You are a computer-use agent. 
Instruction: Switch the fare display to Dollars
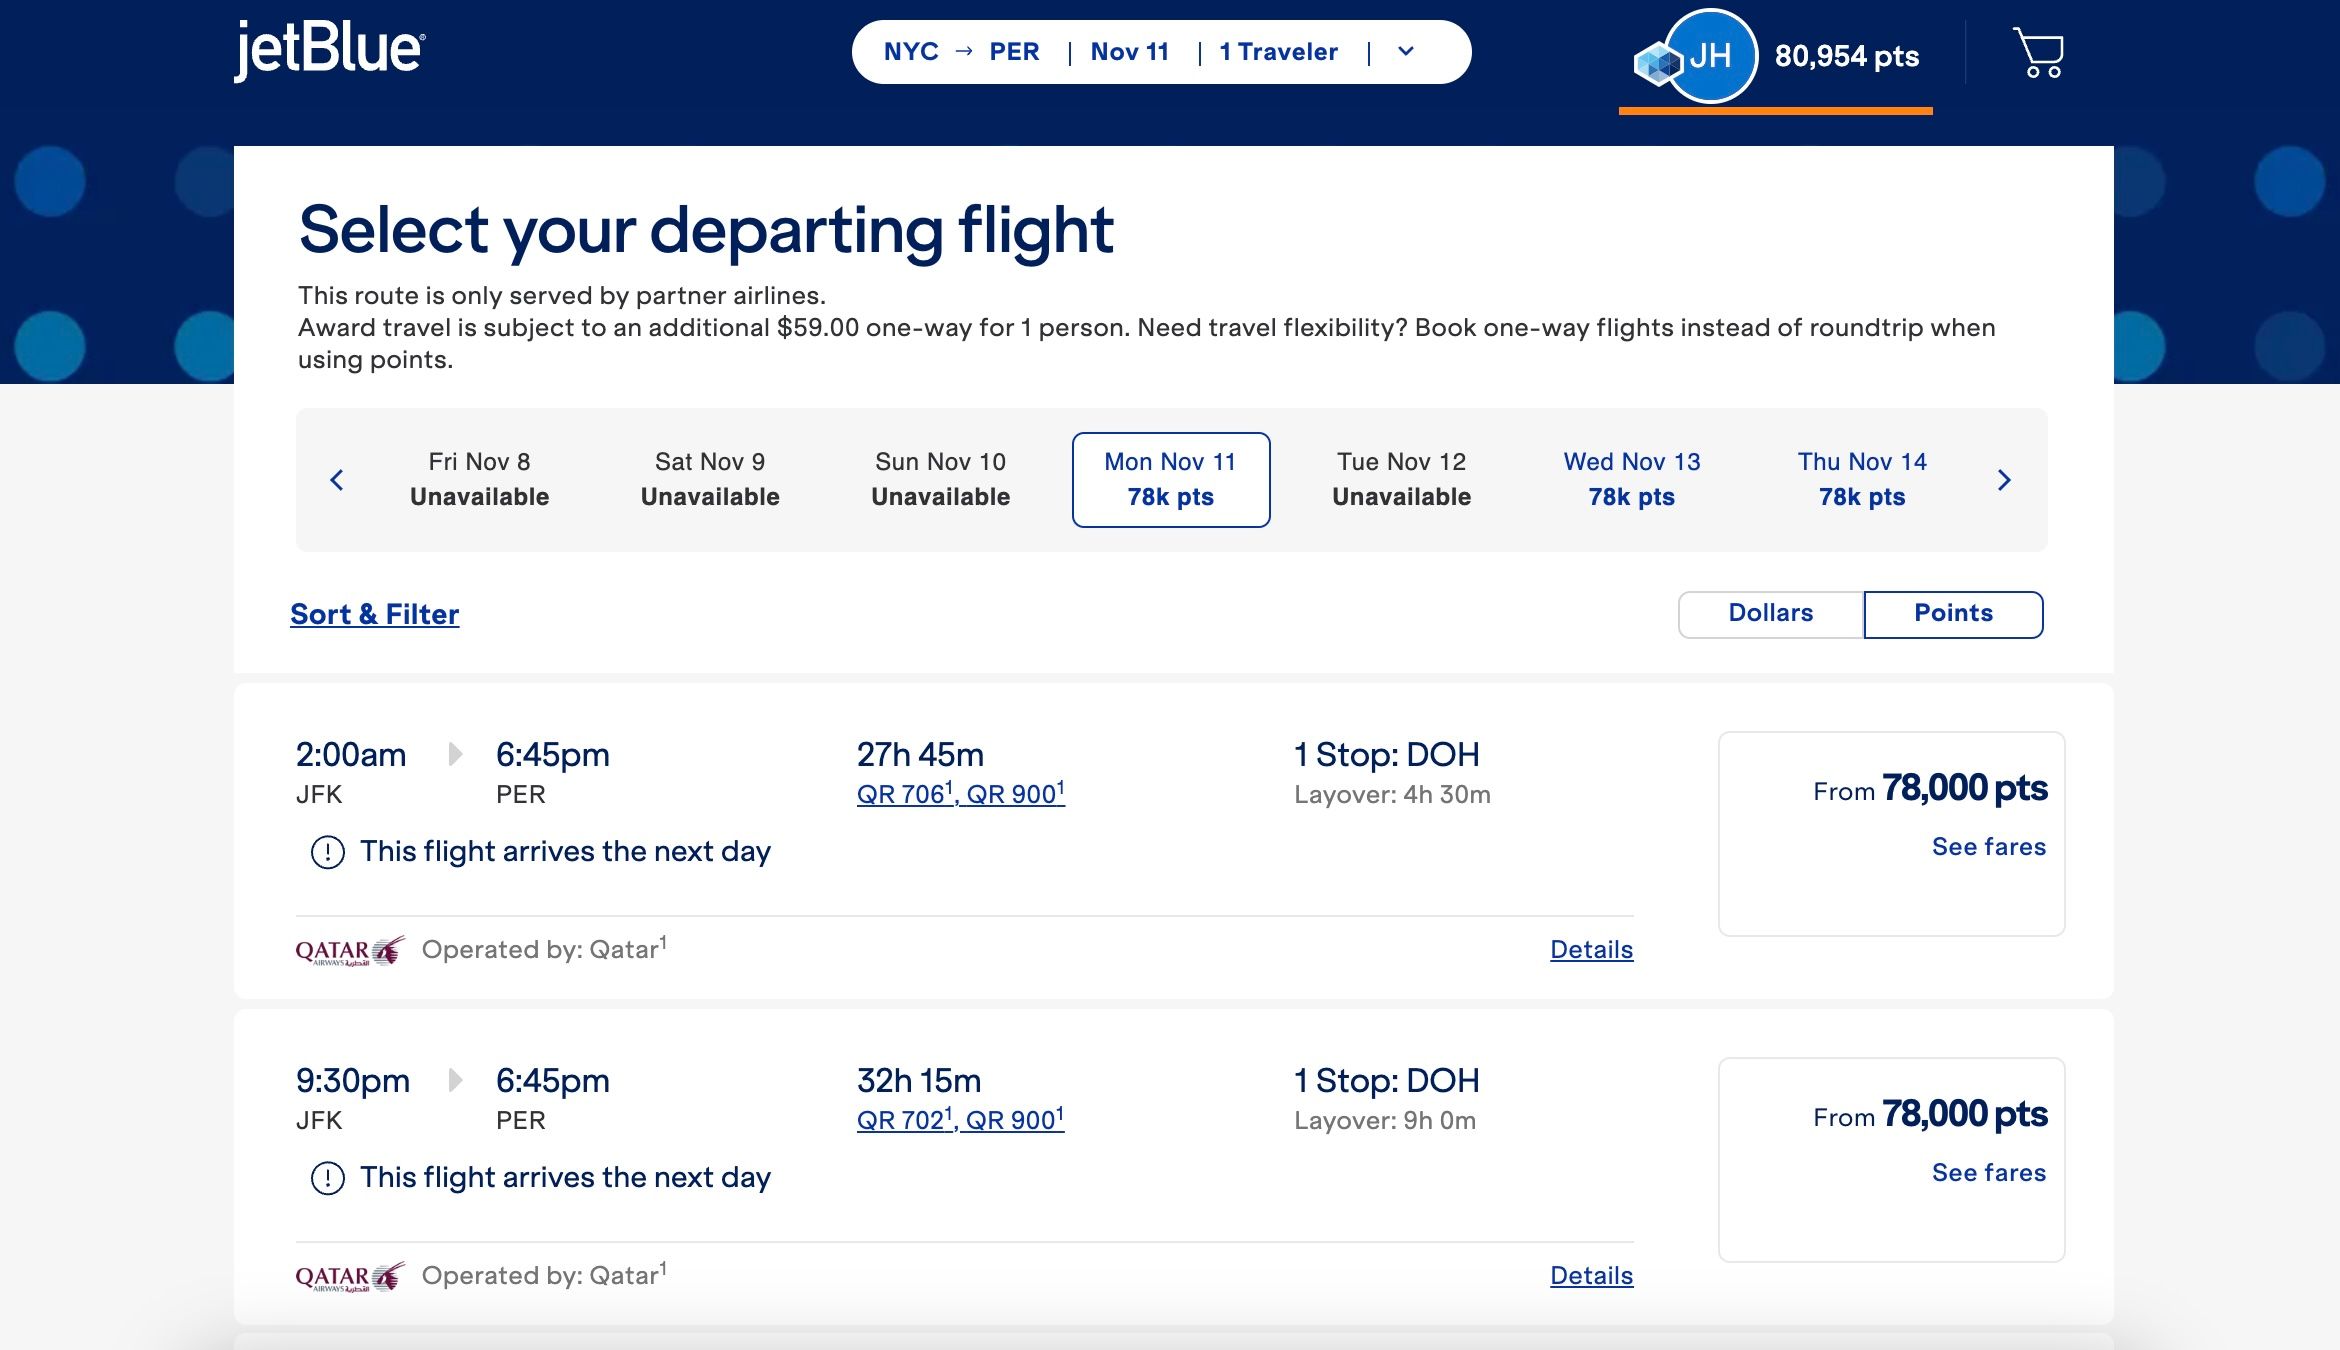pos(1771,614)
